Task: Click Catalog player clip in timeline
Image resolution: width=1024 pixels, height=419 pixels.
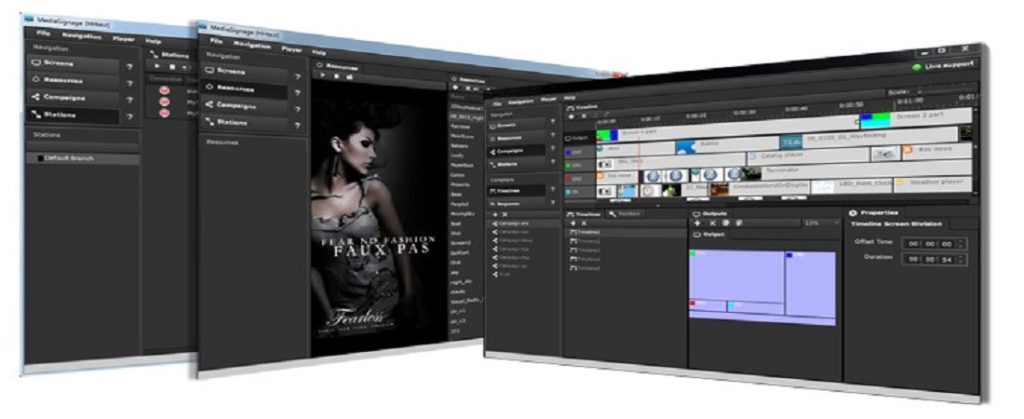Action: click(807, 157)
